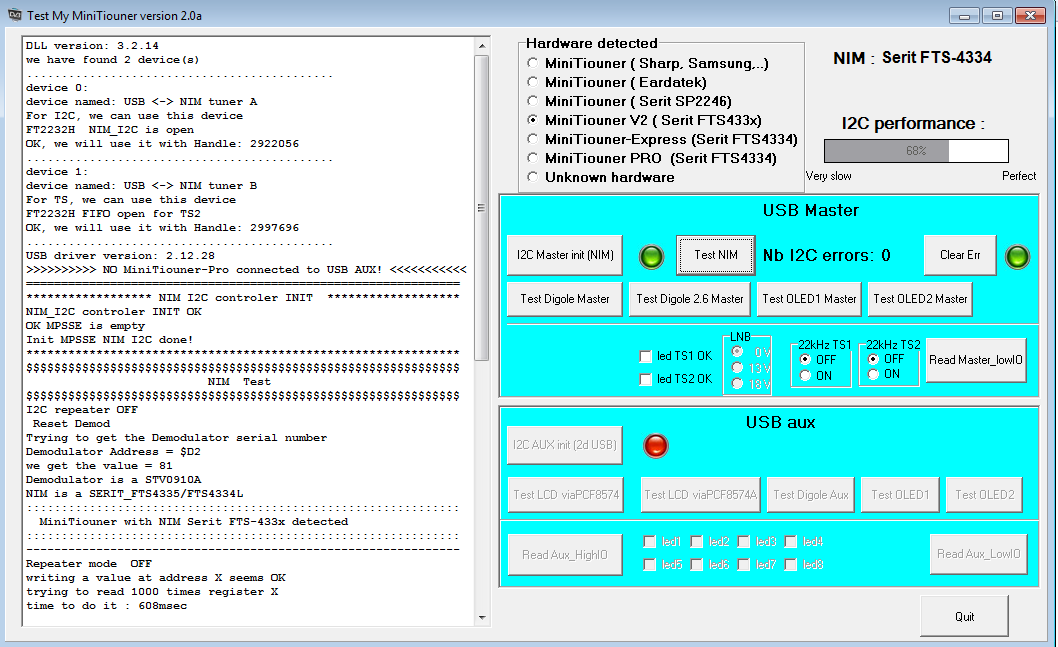Click log scrollbar up arrow
The image size is (1058, 647).
click(482, 46)
